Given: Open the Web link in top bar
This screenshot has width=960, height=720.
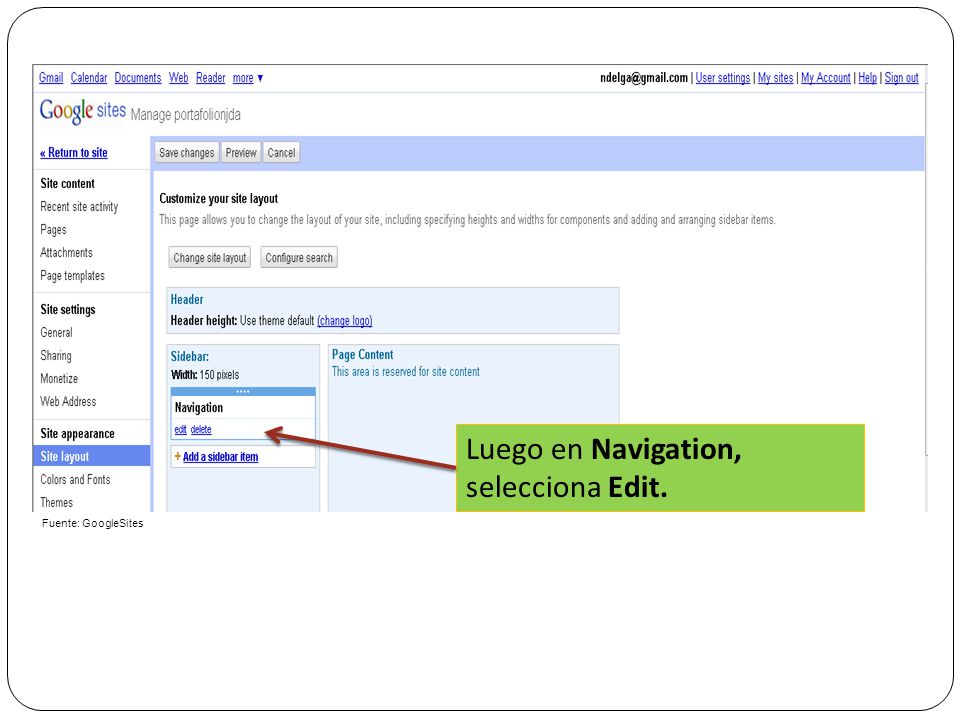Looking at the screenshot, I should click(179, 78).
